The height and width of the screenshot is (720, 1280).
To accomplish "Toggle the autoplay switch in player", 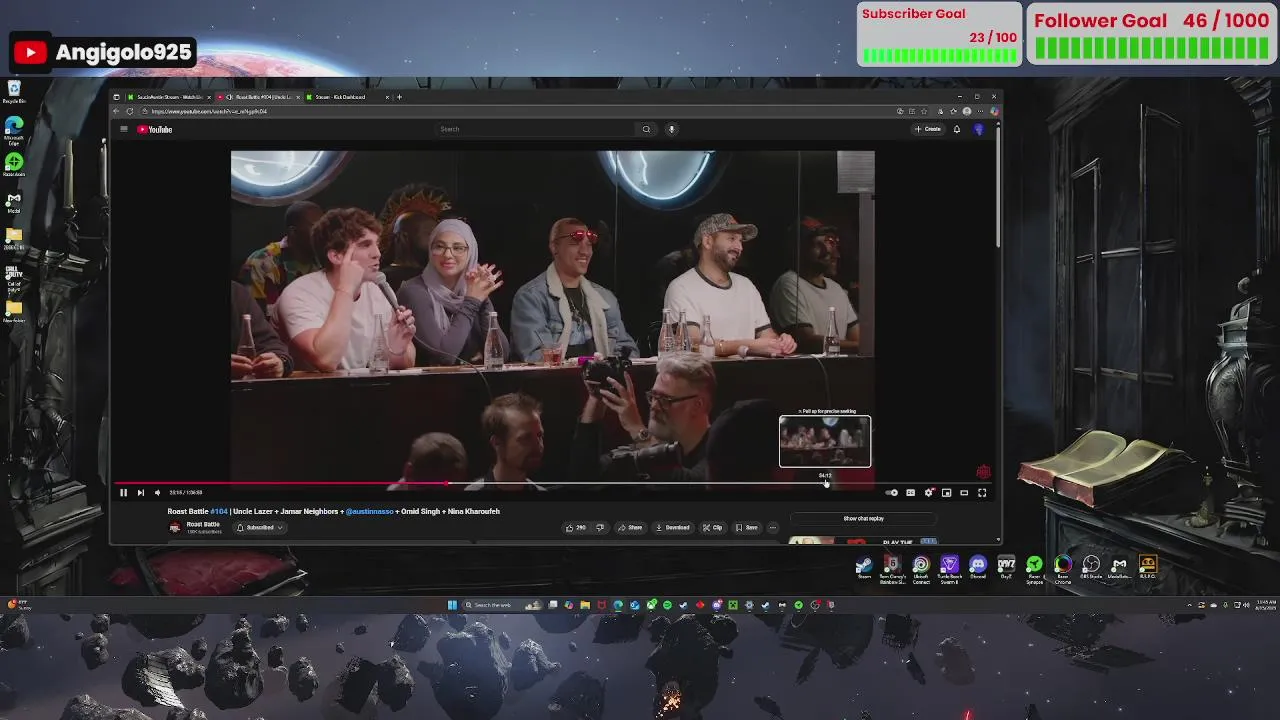I will coord(892,492).
